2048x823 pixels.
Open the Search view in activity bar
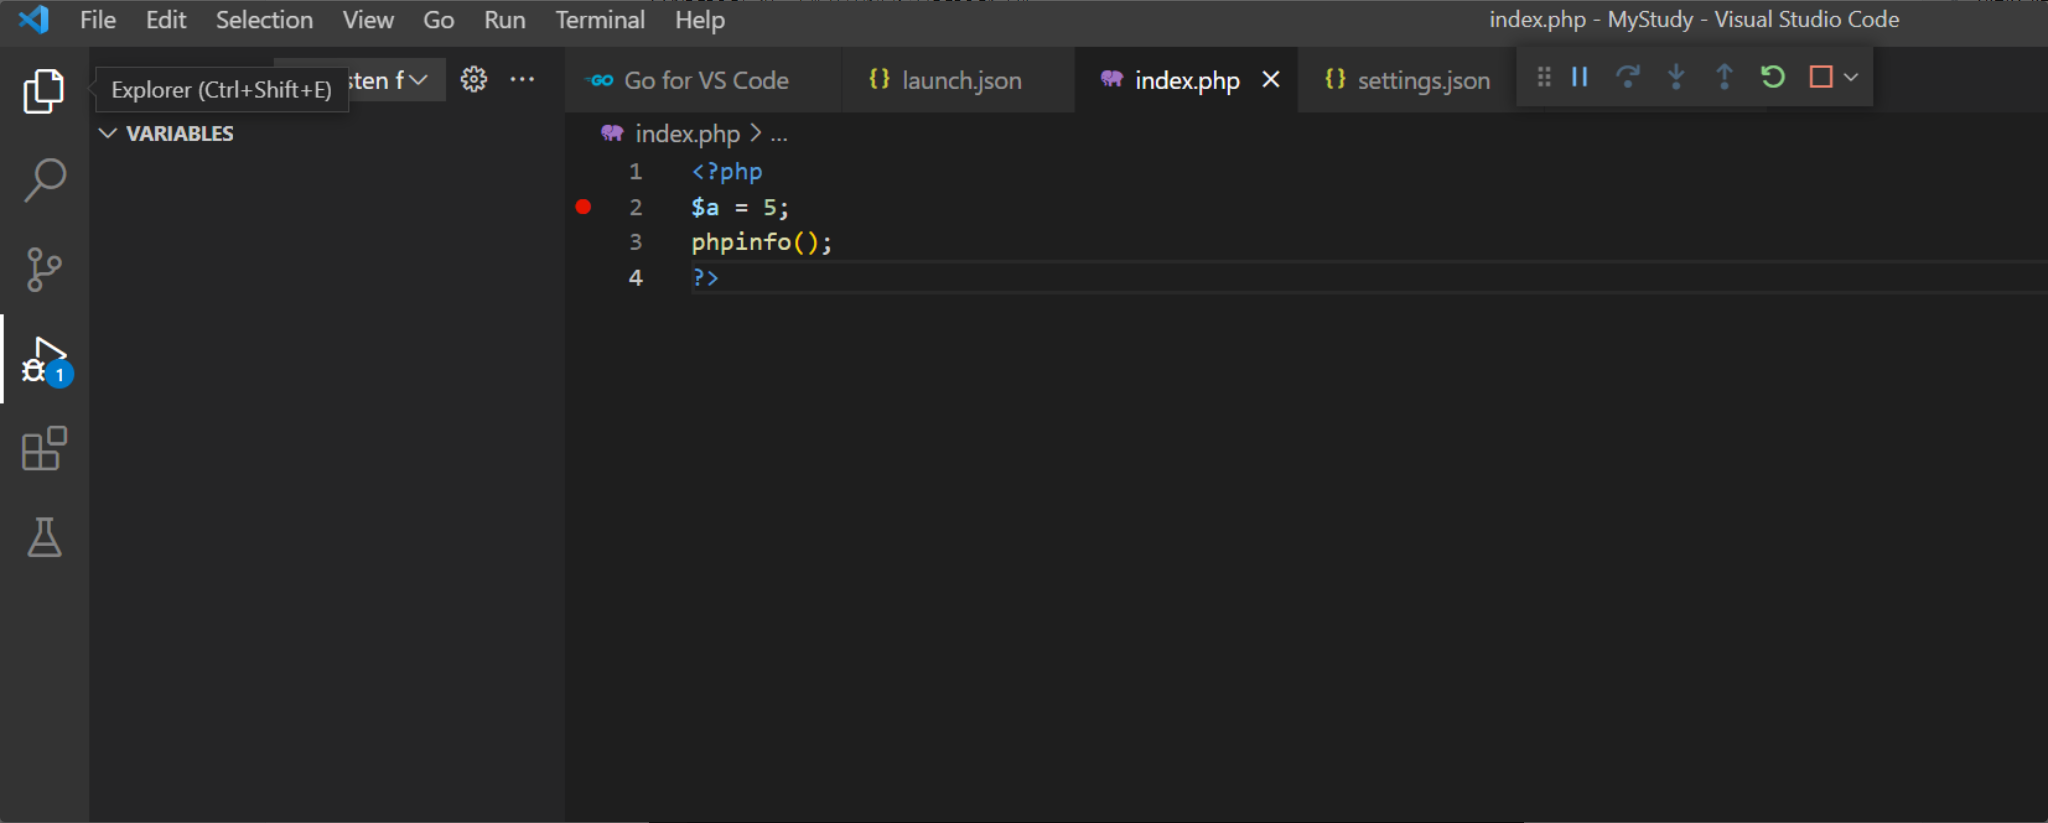44,180
